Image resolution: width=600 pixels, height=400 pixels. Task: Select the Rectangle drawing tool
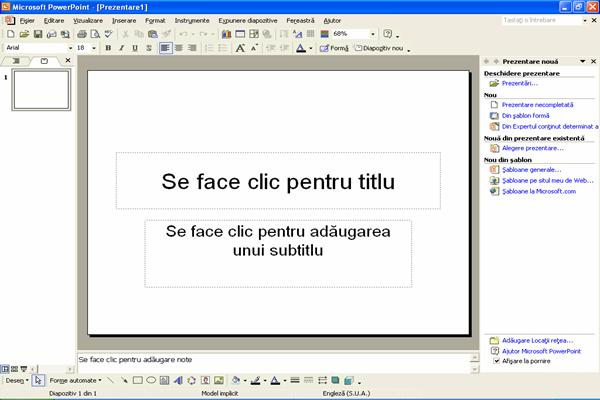click(137, 380)
